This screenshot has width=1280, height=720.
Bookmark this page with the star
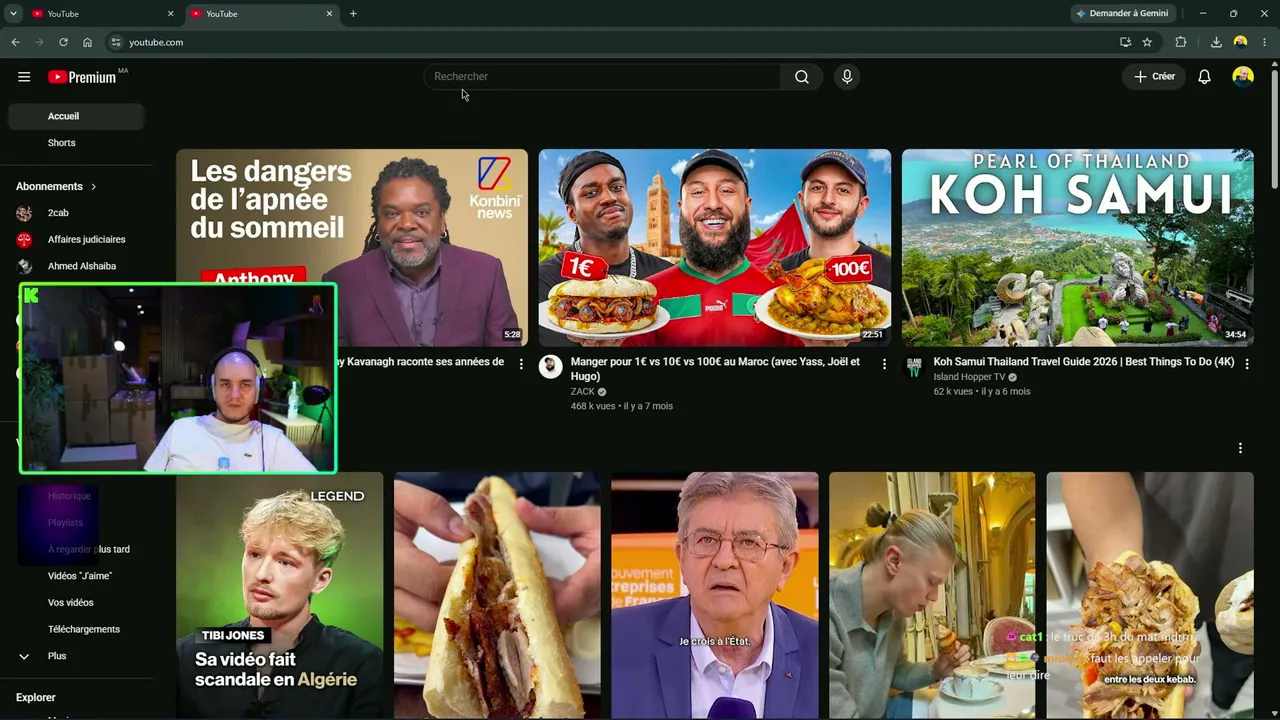click(x=1147, y=42)
